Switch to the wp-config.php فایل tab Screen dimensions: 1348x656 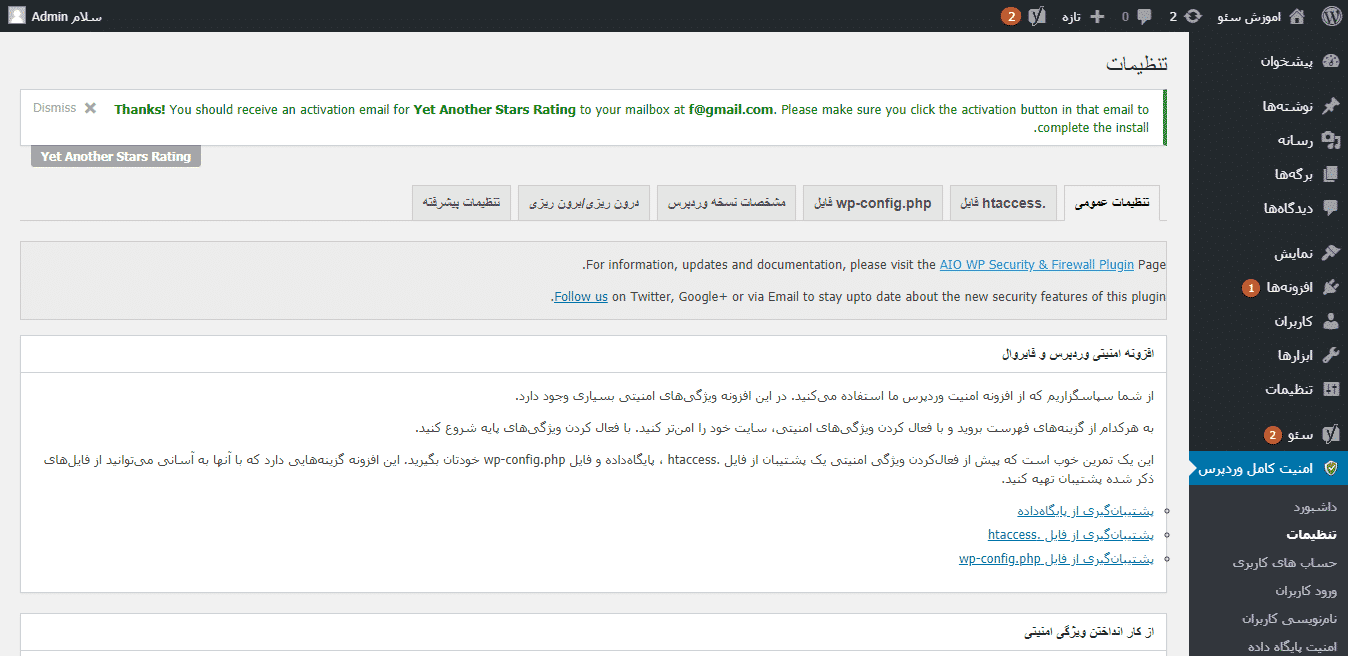tap(873, 203)
